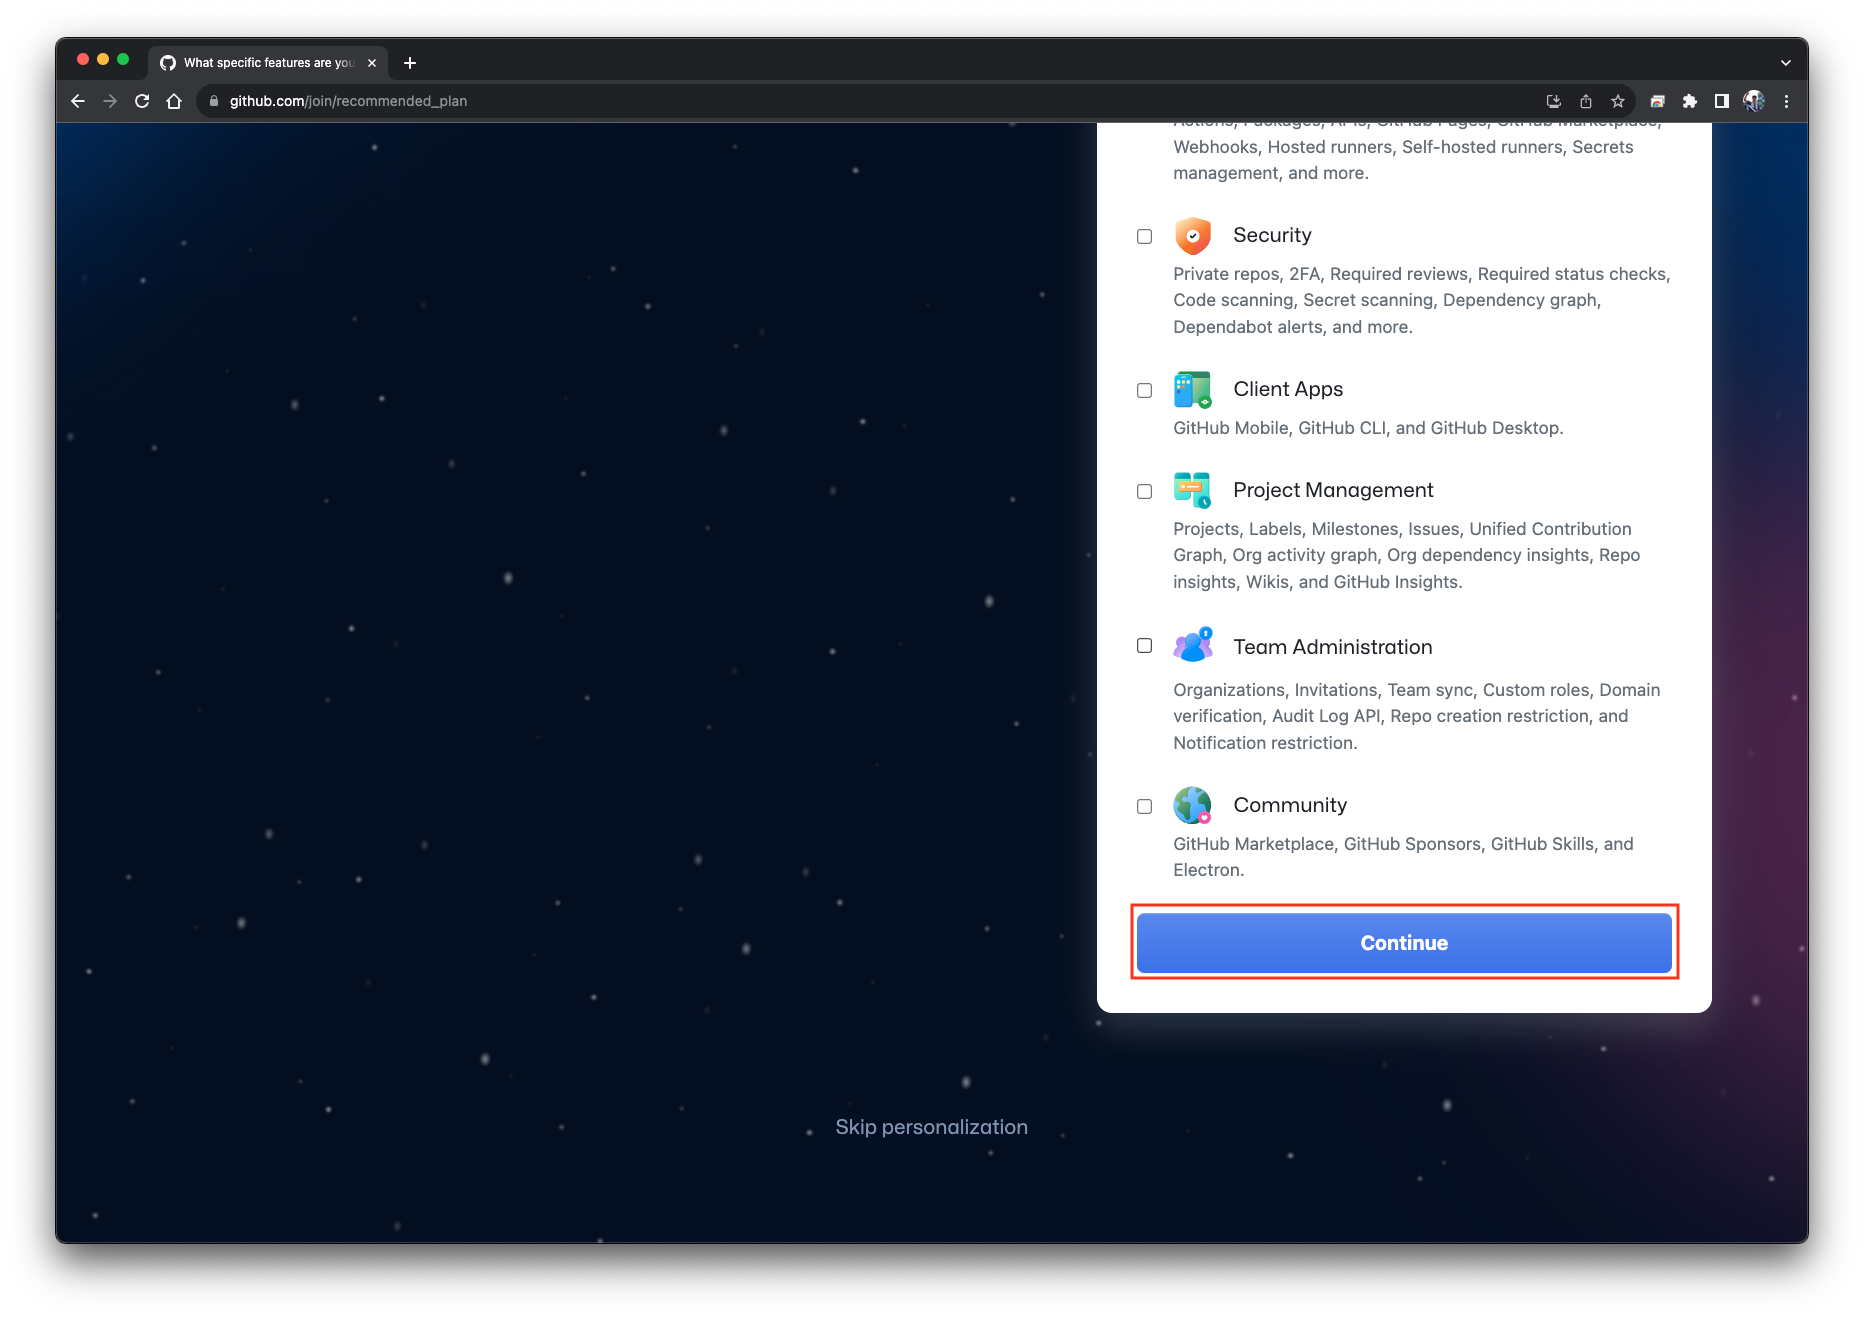Click Skip personalization link
This screenshot has height=1317, width=1864.
(x=931, y=1127)
